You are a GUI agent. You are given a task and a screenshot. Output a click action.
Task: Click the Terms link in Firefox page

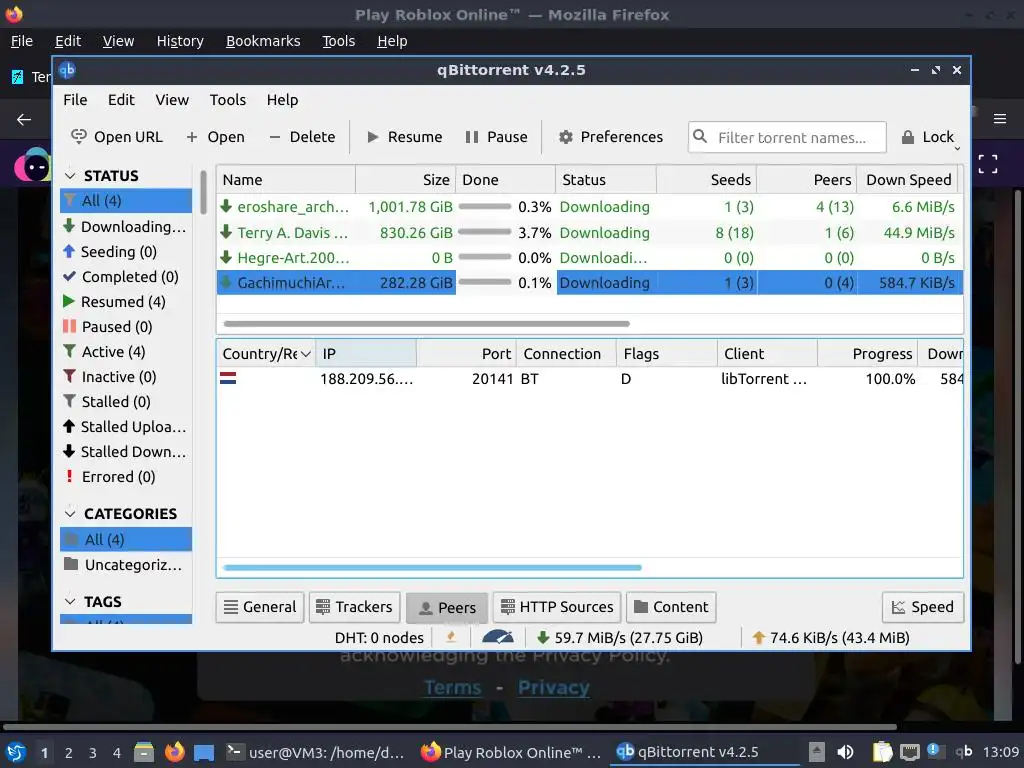453,688
